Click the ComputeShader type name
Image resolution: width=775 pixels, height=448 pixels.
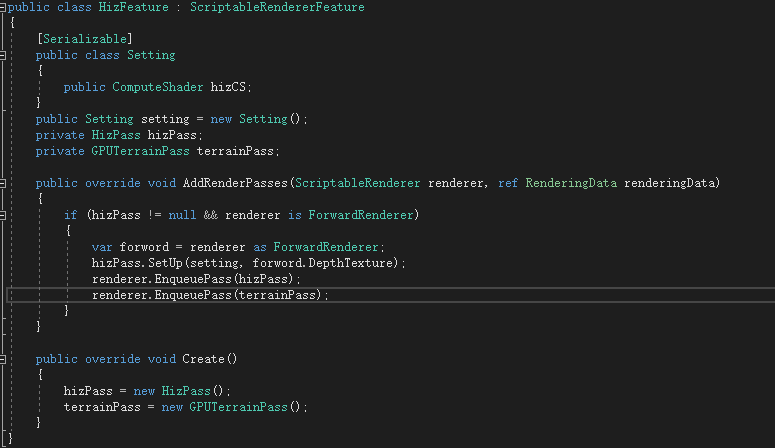158,87
